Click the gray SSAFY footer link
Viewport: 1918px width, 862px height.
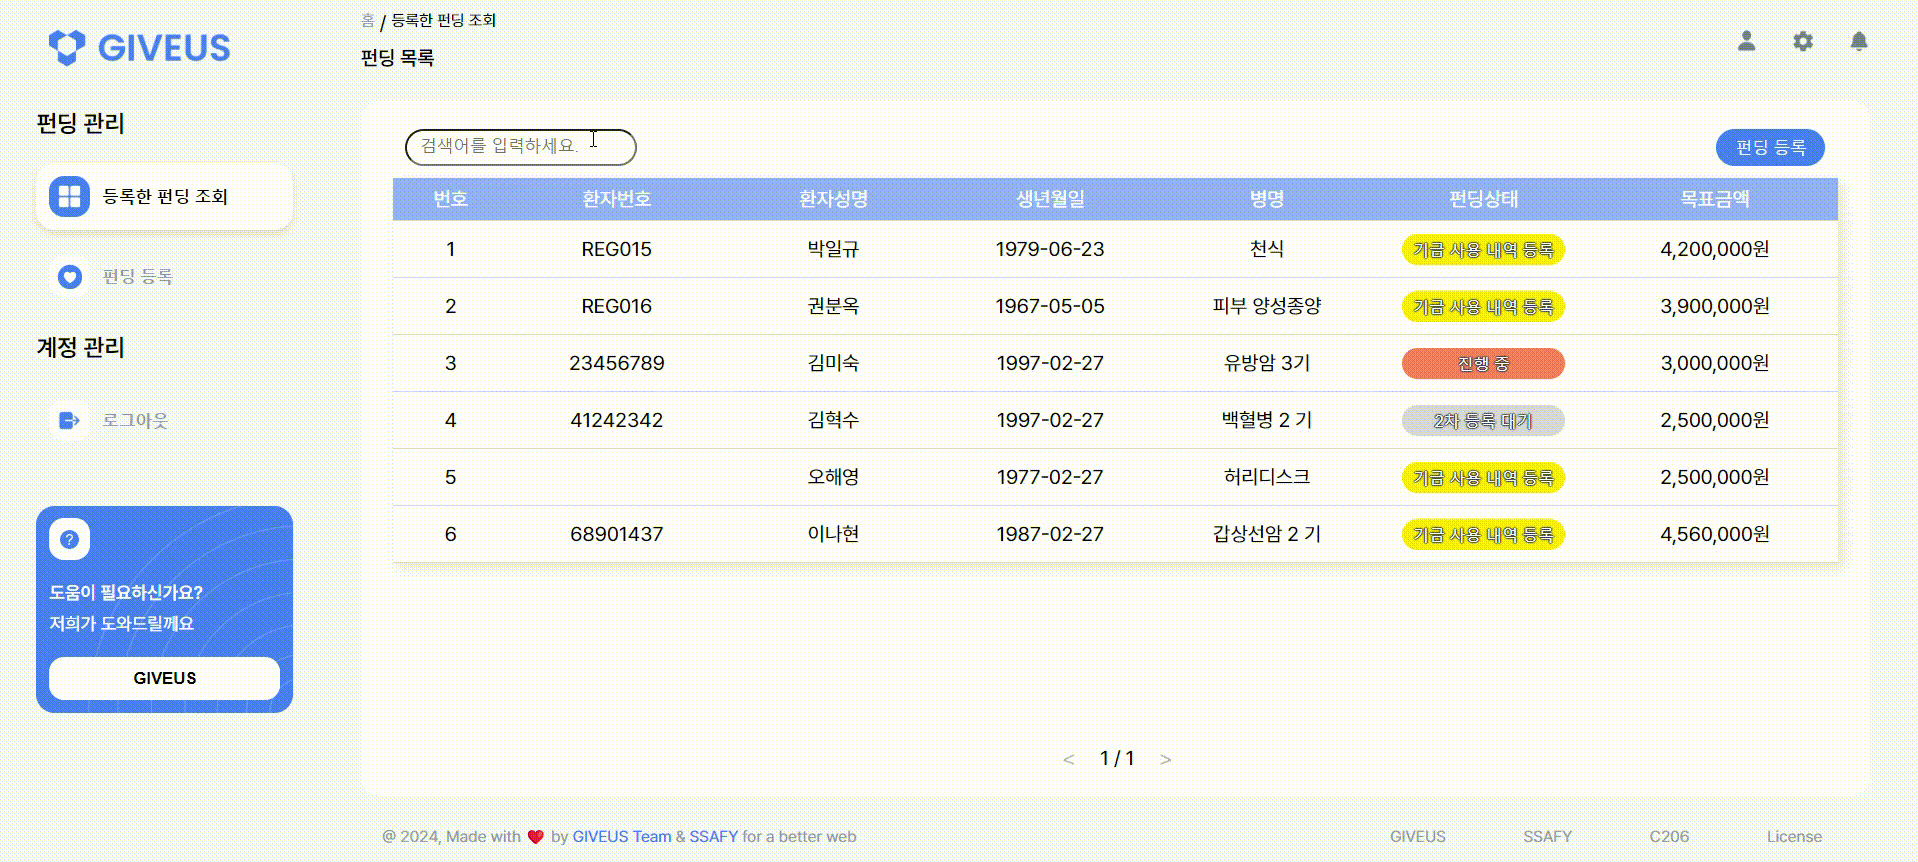pyautogui.click(x=1547, y=837)
